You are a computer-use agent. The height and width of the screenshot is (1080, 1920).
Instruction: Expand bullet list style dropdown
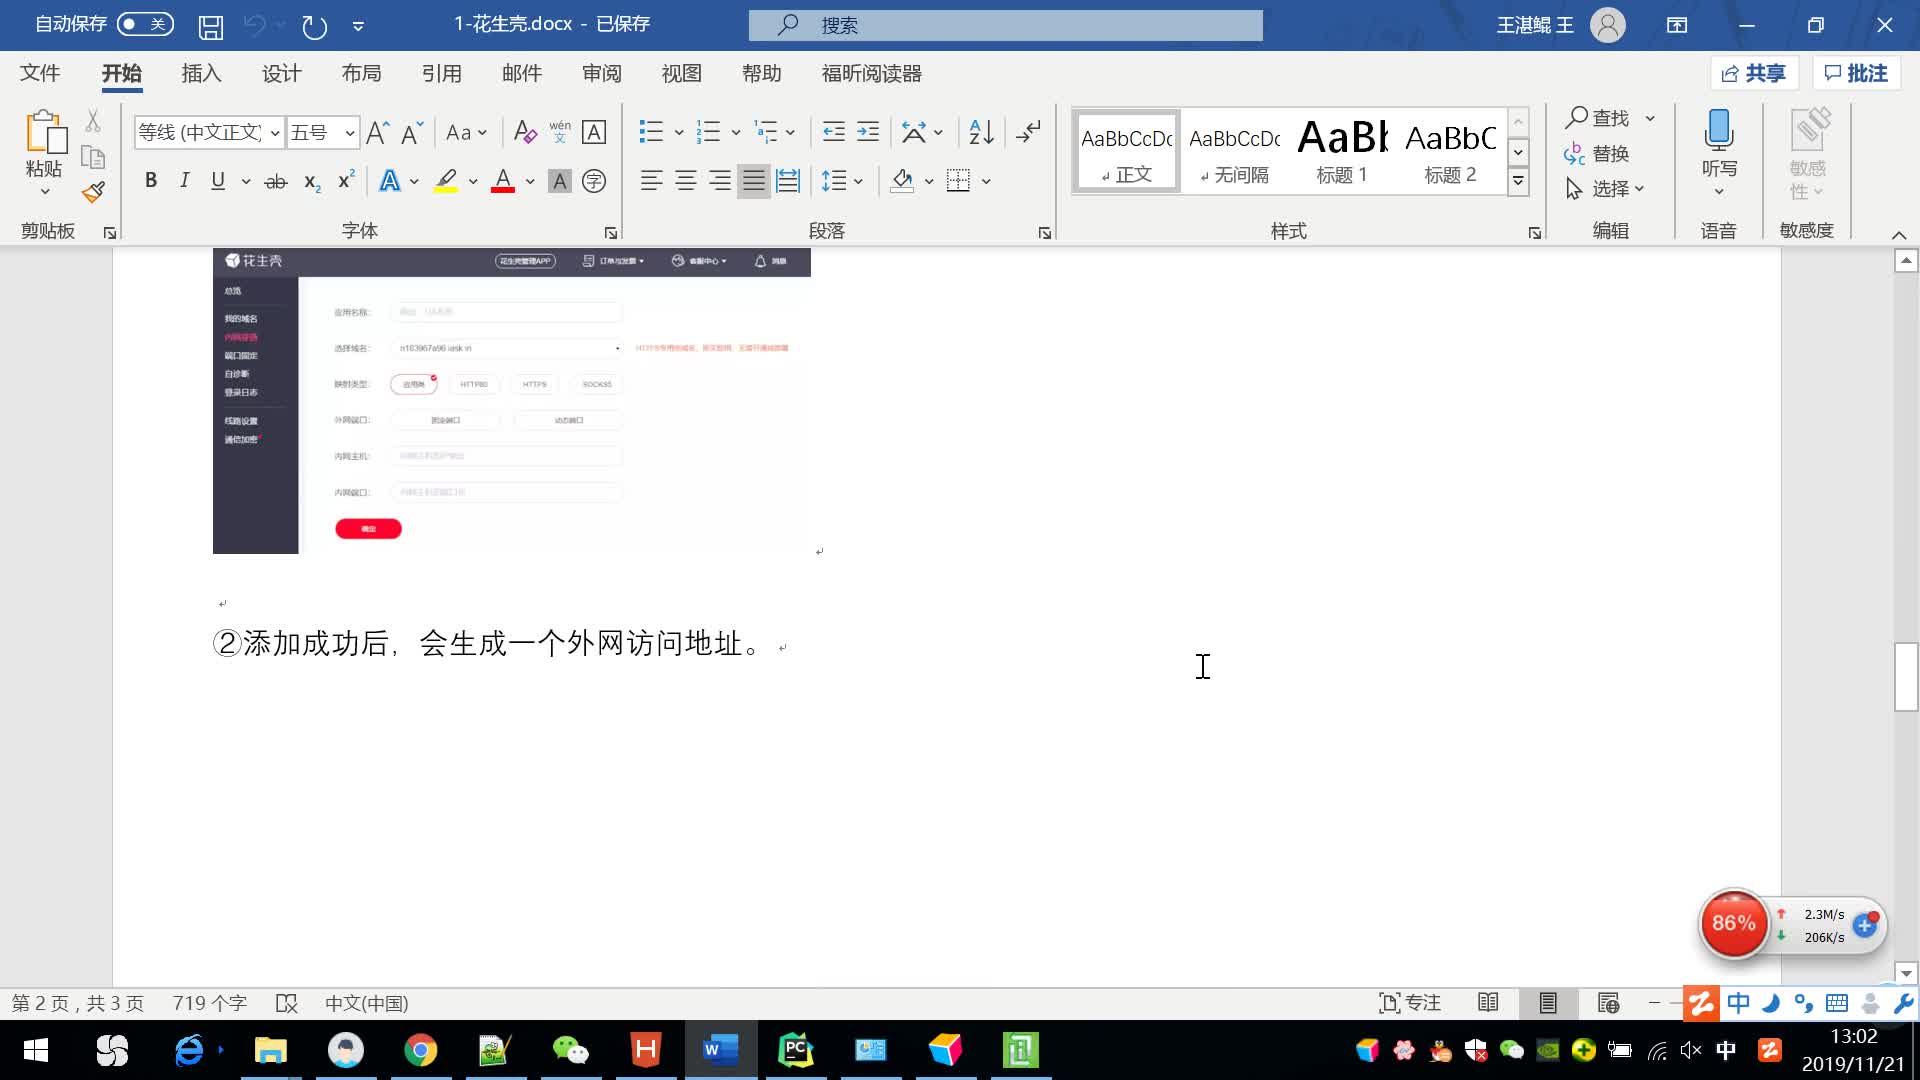click(x=679, y=132)
